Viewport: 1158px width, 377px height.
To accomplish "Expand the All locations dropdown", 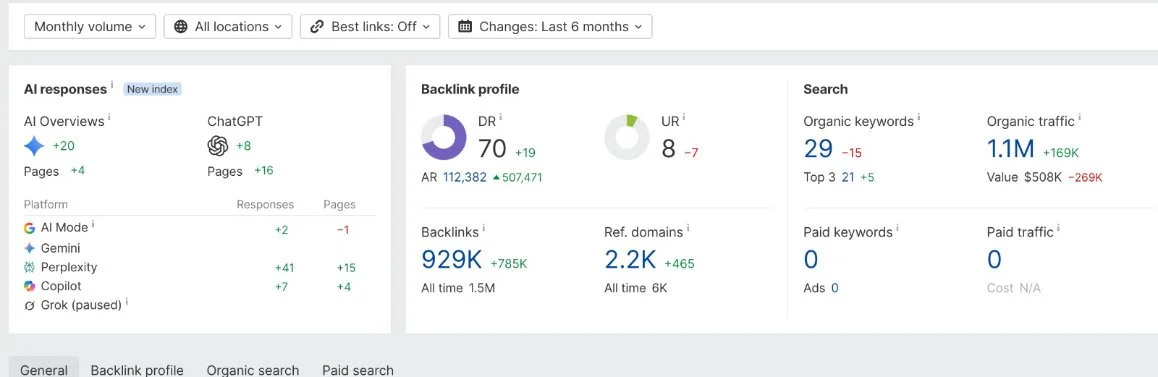I will point(228,27).
